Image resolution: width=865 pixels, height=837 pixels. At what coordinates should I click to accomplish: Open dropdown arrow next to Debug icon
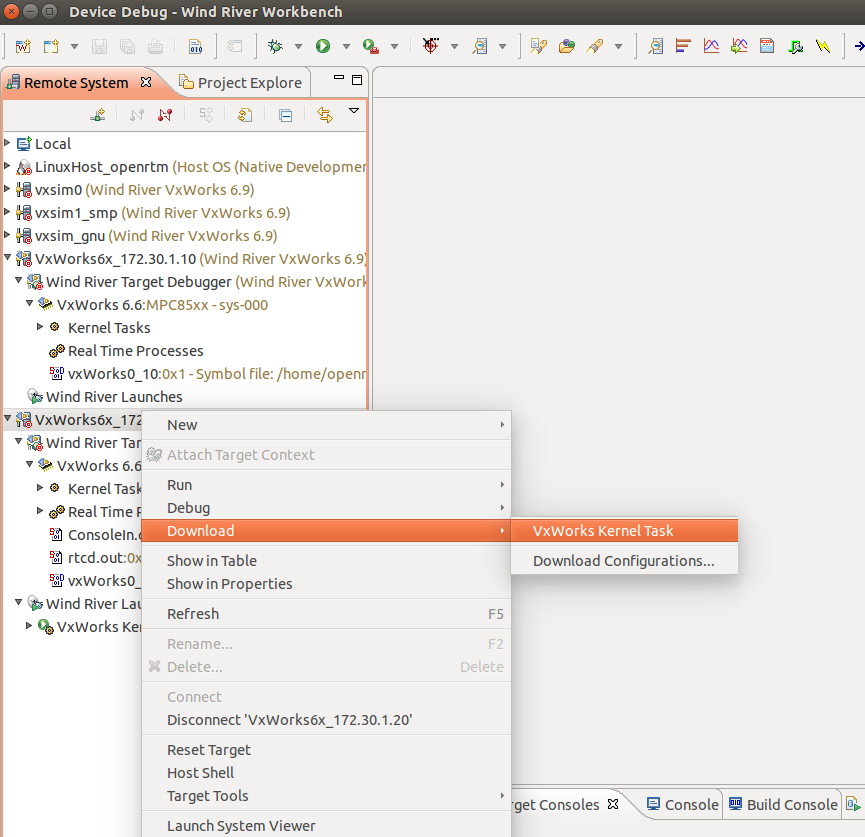coord(298,47)
